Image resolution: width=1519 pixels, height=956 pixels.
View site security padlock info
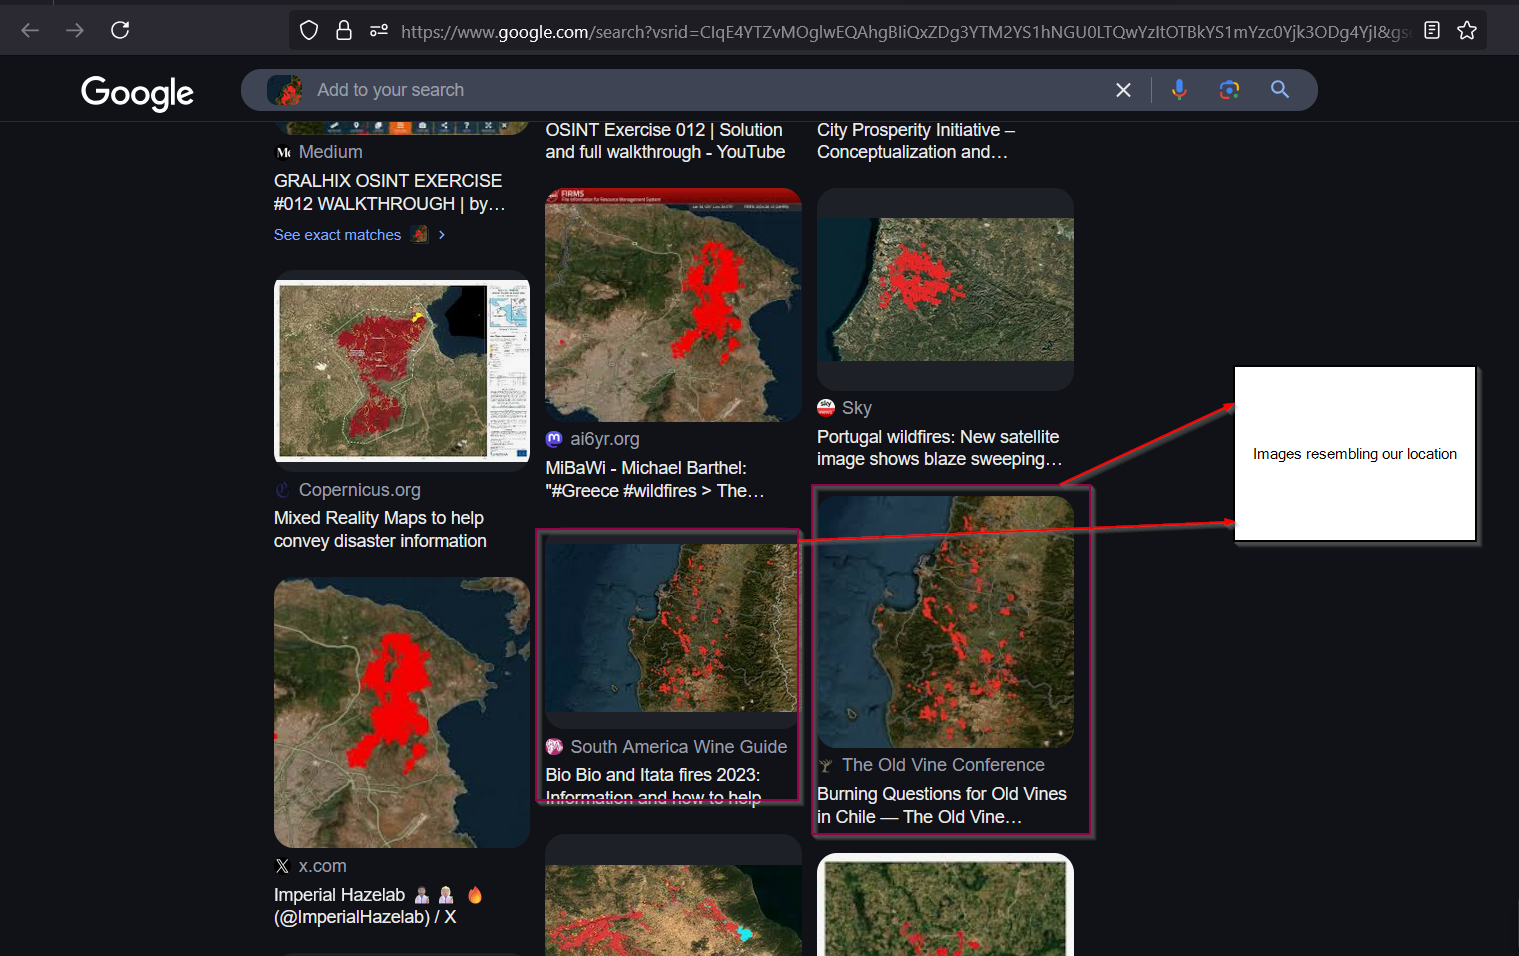click(344, 30)
